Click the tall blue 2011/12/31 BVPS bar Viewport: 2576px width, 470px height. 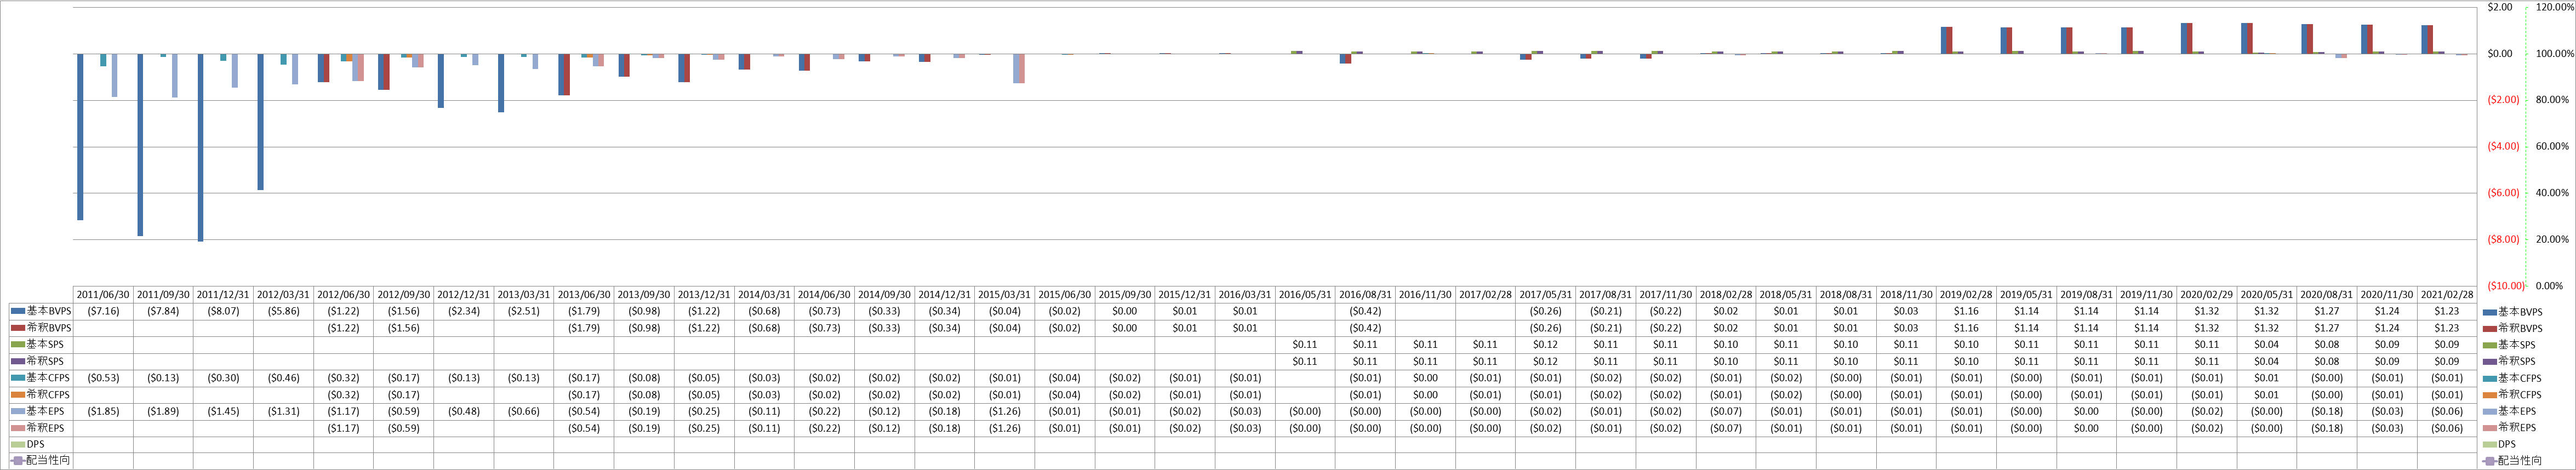pyautogui.click(x=200, y=147)
